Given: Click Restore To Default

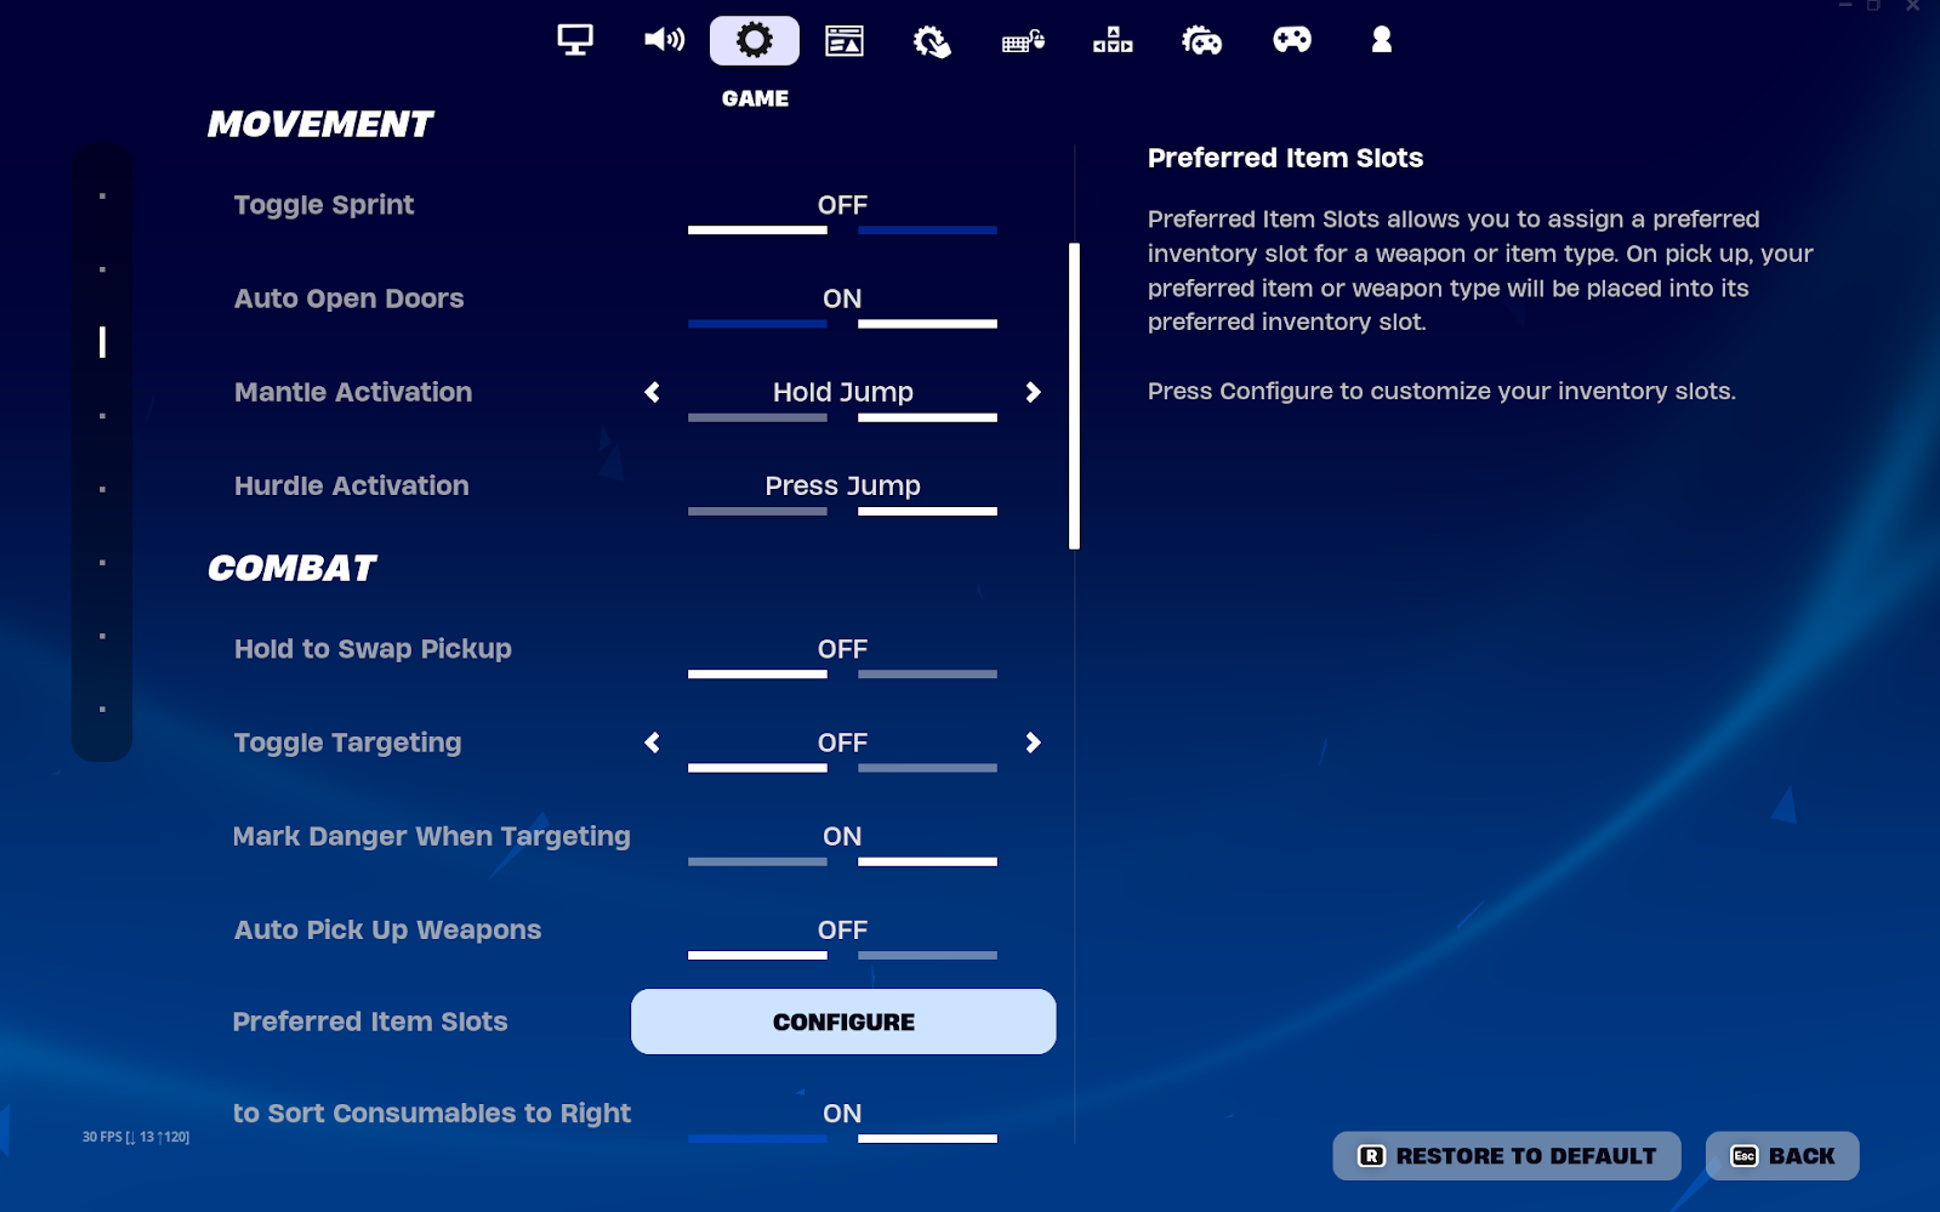Looking at the screenshot, I should (x=1506, y=1155).
